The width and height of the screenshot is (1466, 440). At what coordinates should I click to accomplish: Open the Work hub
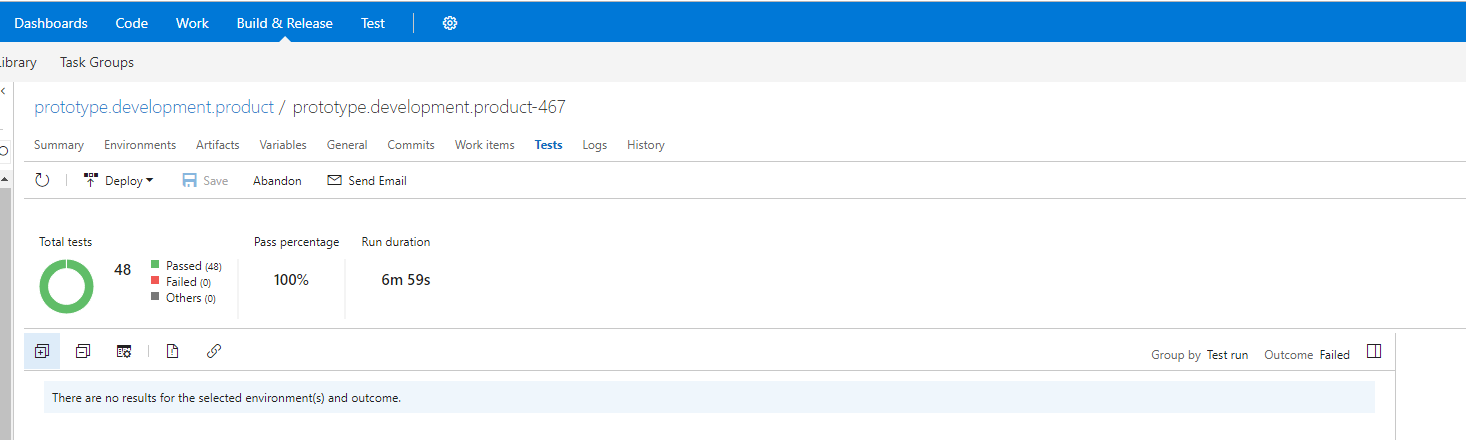(192, 23)
